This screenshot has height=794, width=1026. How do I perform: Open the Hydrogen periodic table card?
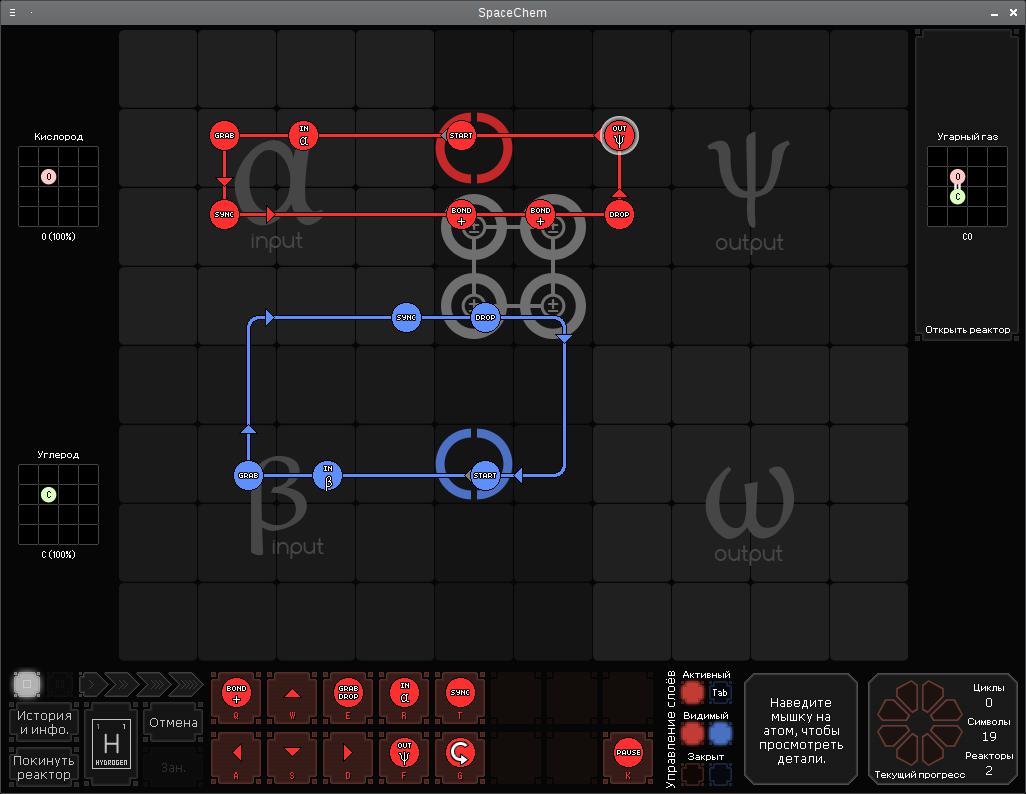click(111, 744)
